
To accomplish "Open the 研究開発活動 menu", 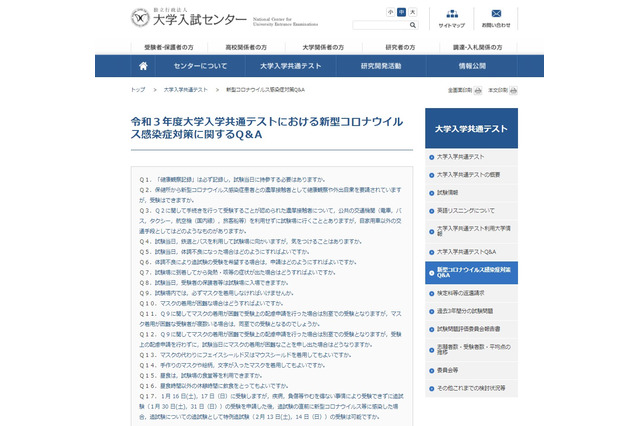I will [381, 66].
